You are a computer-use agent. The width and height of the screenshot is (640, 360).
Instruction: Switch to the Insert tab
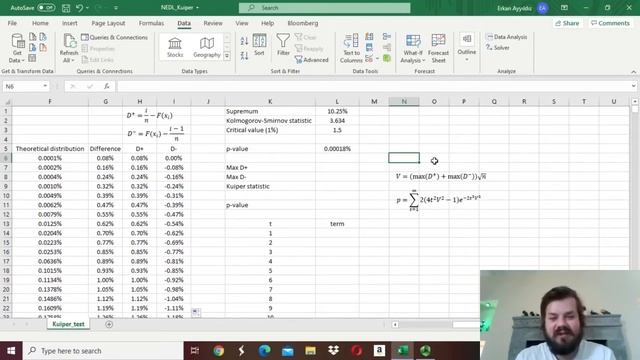point(70,23)
